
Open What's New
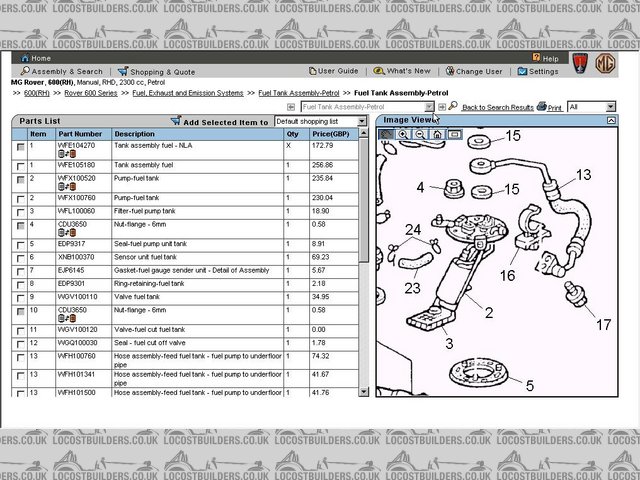coord(402,71)
